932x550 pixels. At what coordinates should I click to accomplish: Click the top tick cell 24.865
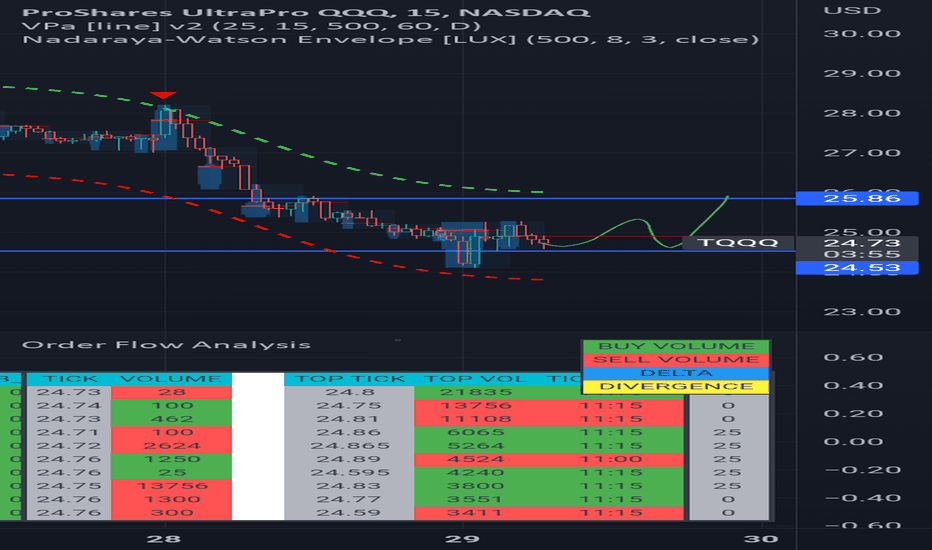(x=350, y=446)
